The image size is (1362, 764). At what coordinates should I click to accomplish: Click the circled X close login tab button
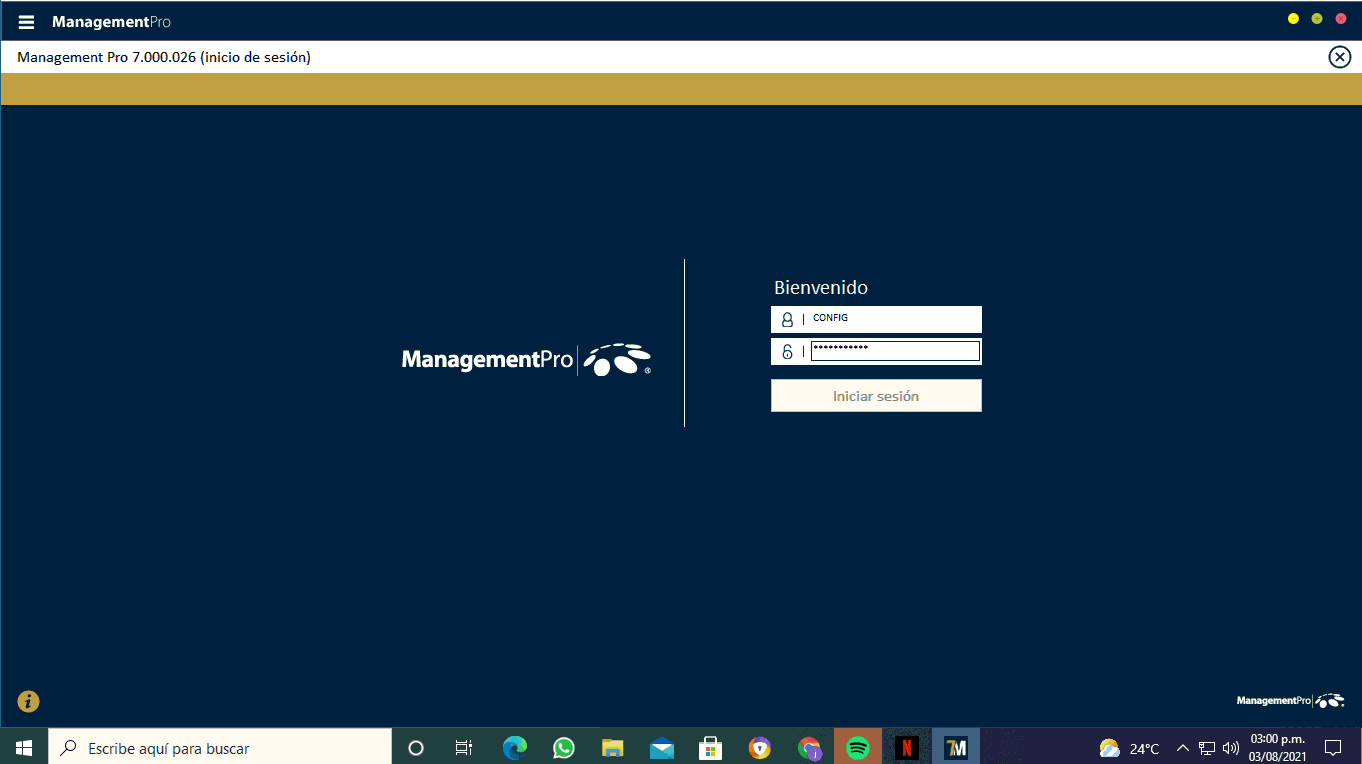pos(1339,57)
